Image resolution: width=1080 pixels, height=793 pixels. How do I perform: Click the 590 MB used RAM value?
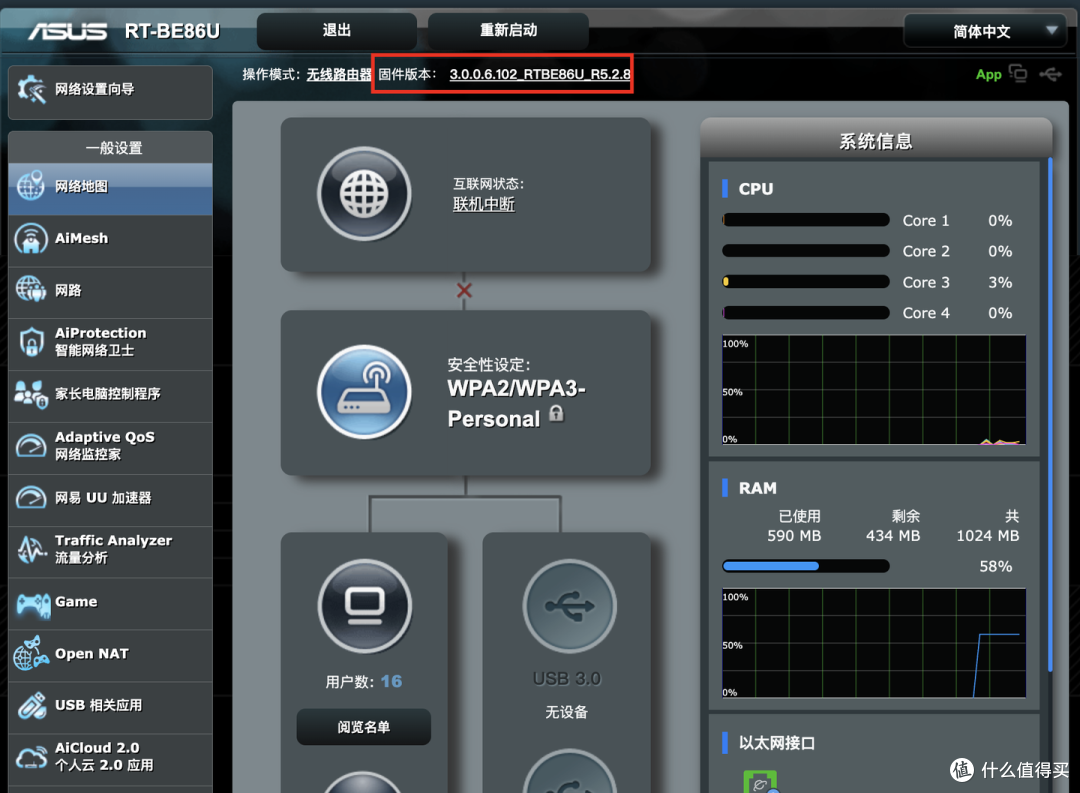[794, 536]
